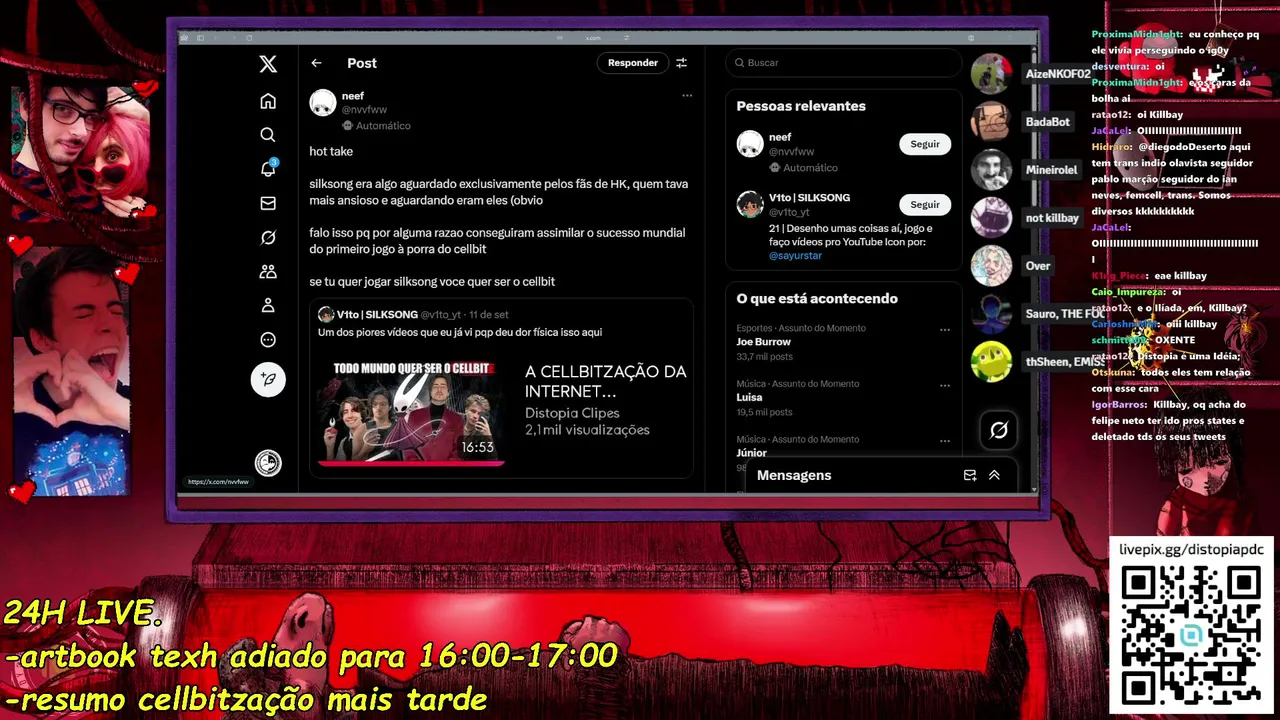Open the A CELLBITZAÇÃO DA INTERNET video title
1280x720 pixels.
(x=605, y=381)
